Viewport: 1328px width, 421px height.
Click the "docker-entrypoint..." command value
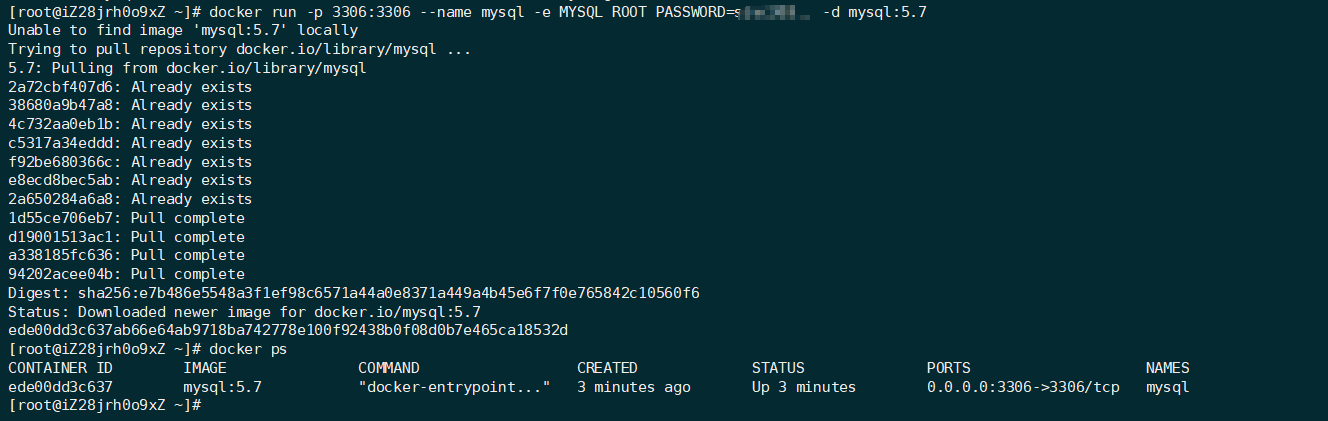(454, 387)
